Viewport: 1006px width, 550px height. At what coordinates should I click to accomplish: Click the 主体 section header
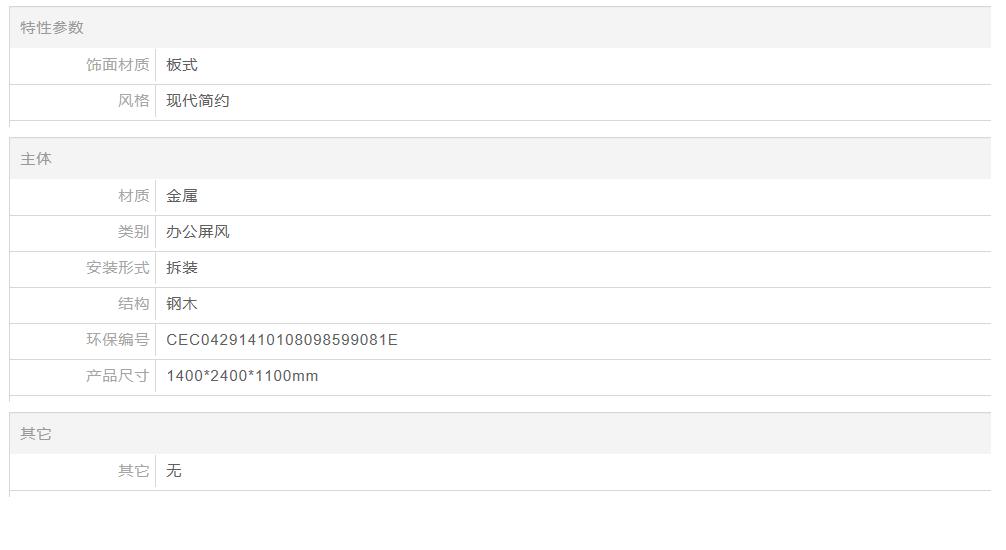tap(36, 159)
